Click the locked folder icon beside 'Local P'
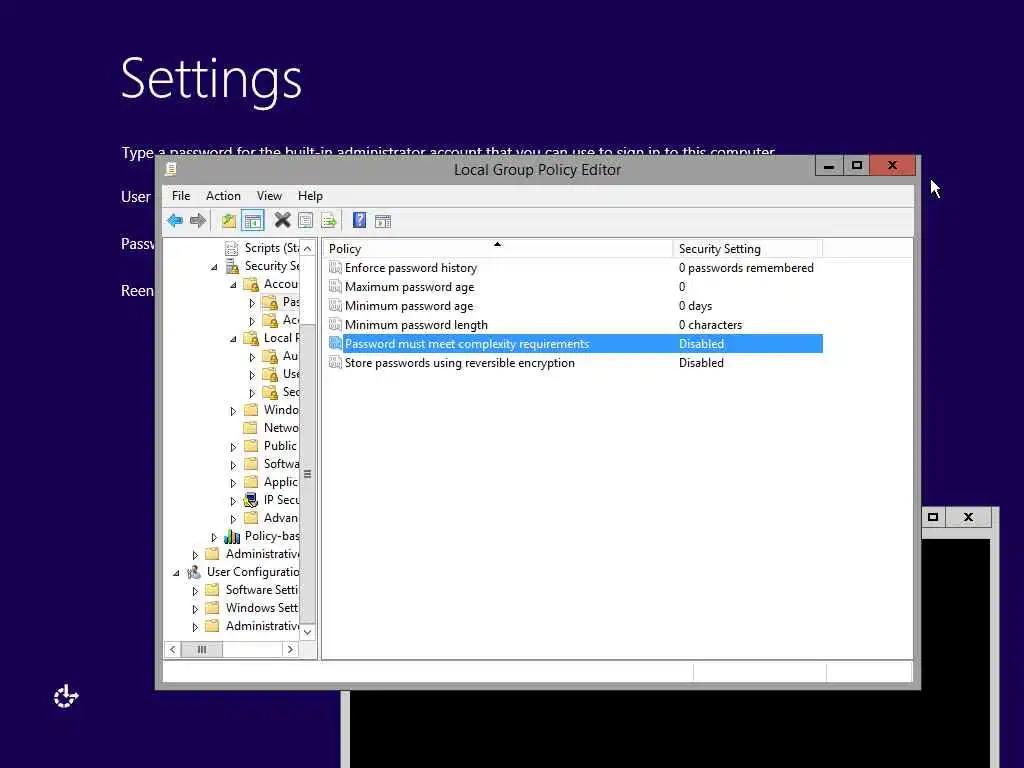 click(251, 338)
